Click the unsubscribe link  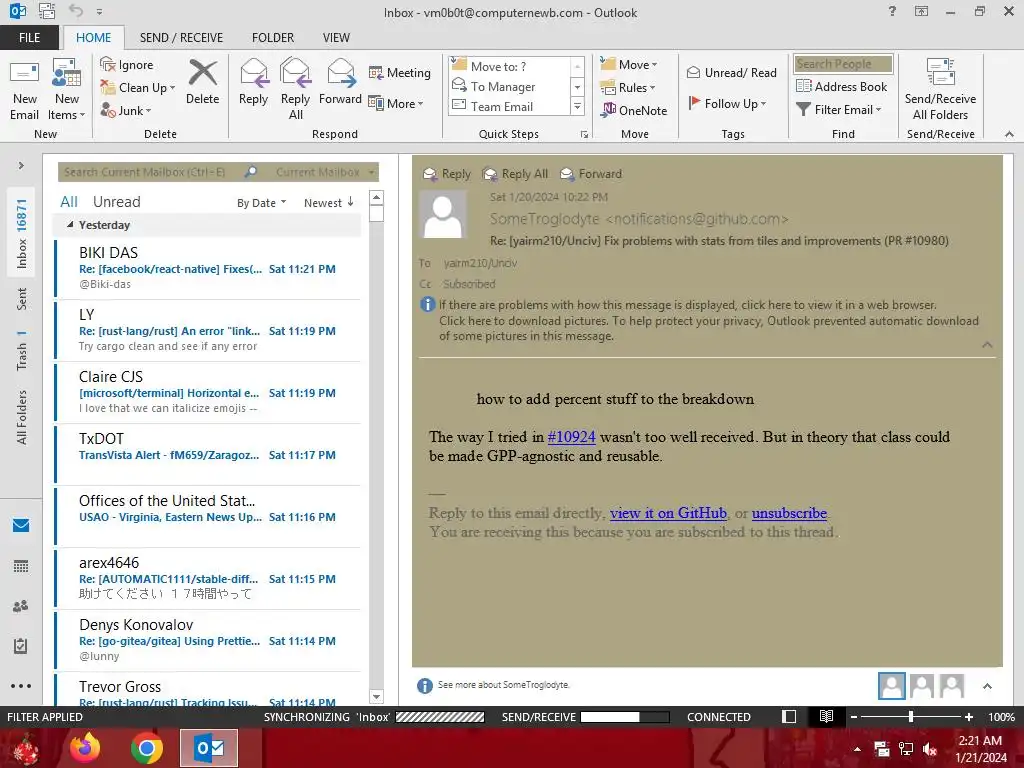pyautogui.click(x=789, y=513)
